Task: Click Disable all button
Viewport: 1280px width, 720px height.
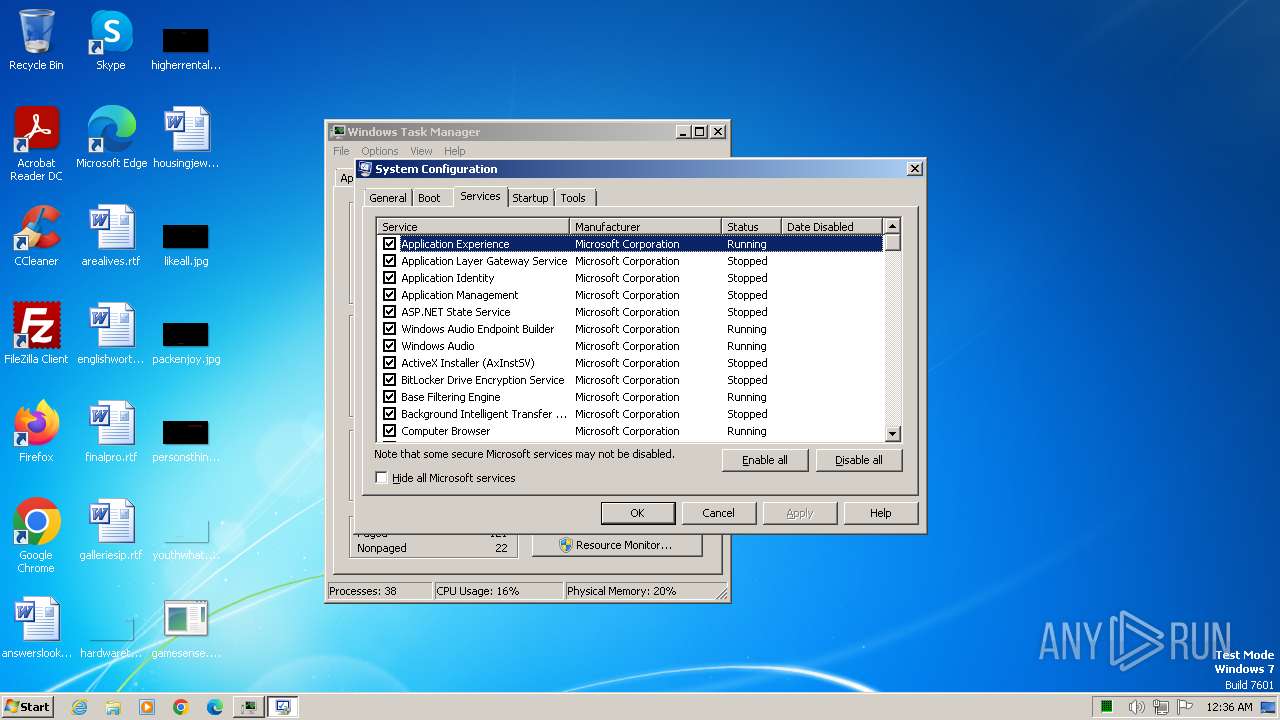Action: 859,460
